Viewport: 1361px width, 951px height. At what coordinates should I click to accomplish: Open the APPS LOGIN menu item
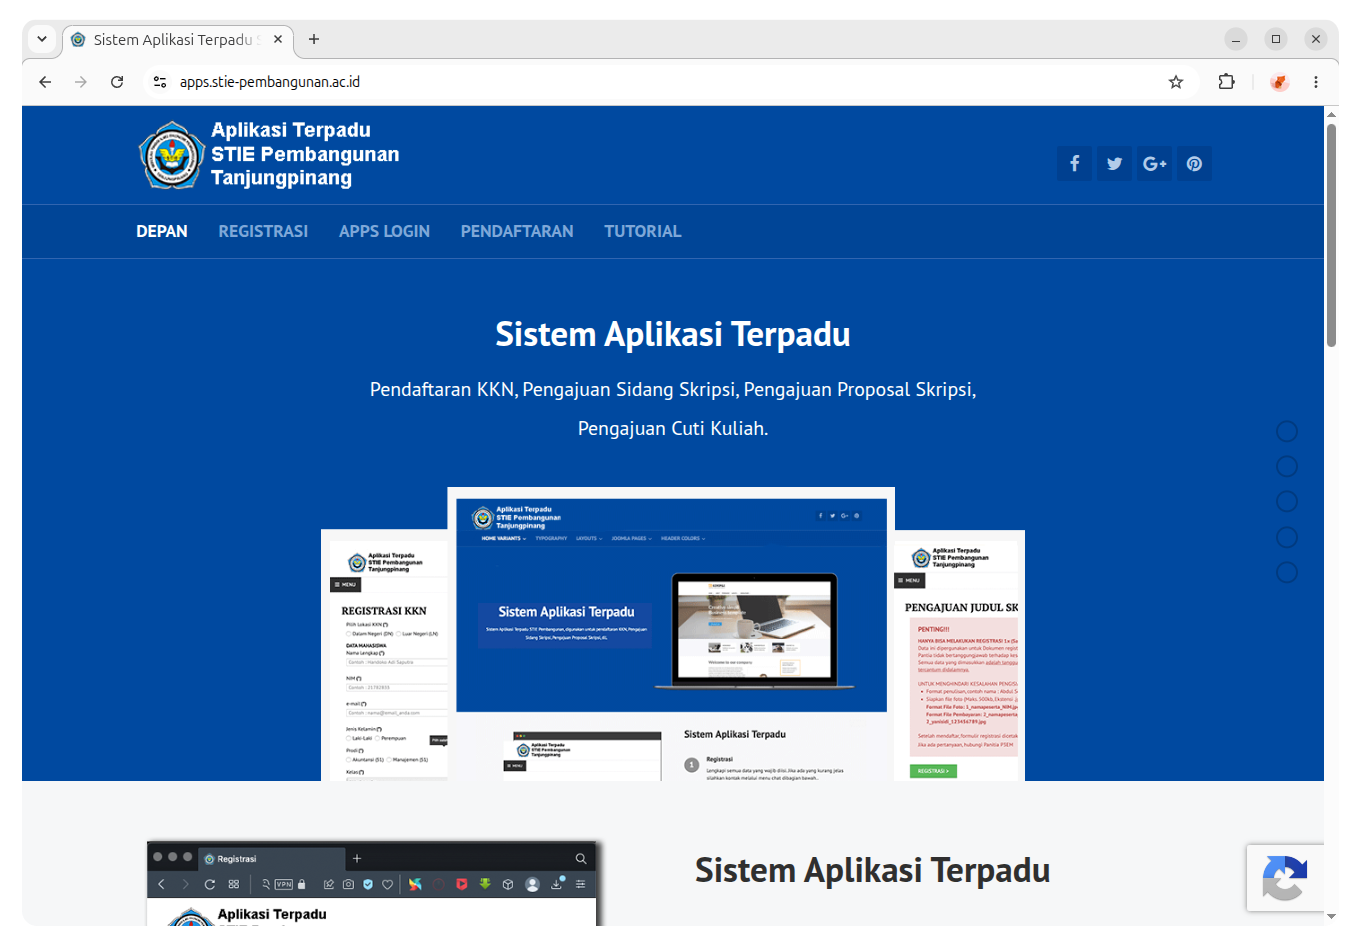(x=384, y=231)
